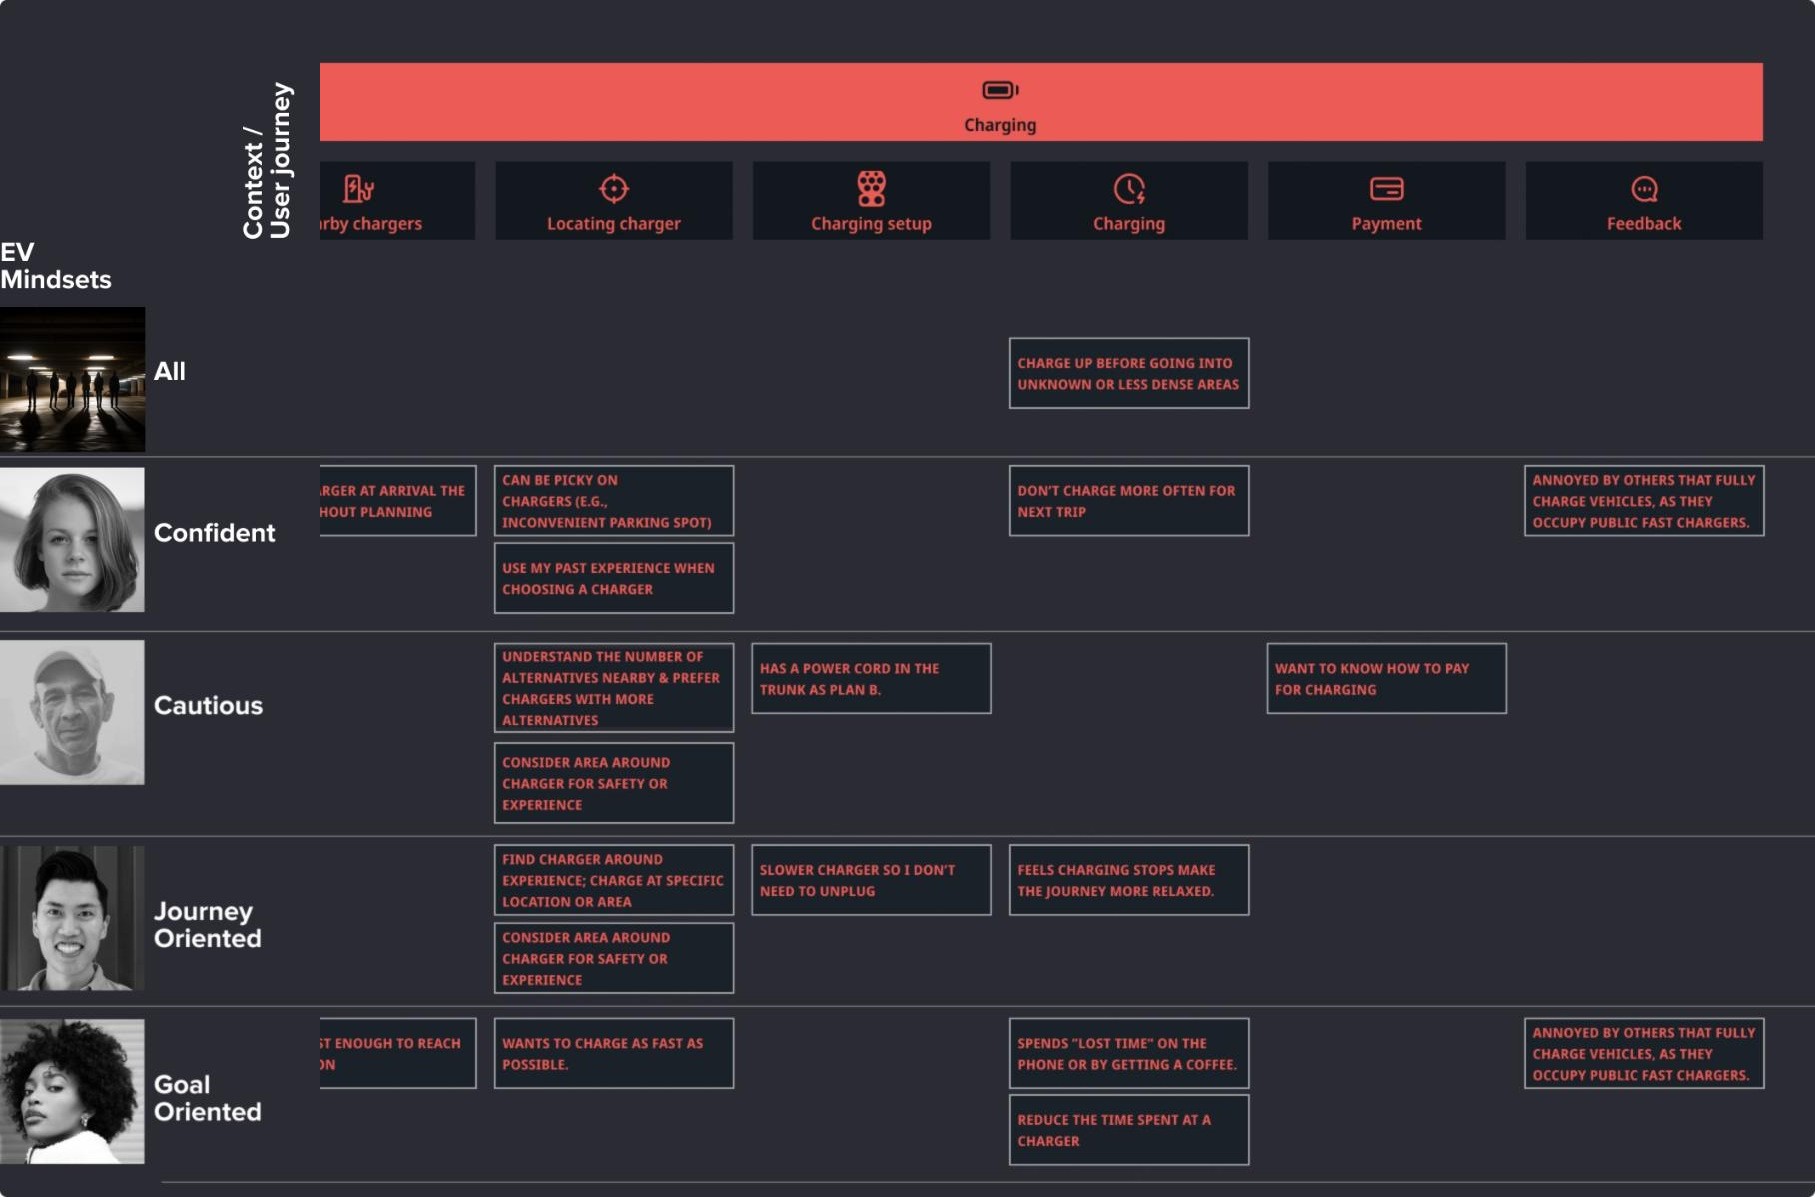Click the clock bolt icon above Charging stage

click(x=1129, y=188)
